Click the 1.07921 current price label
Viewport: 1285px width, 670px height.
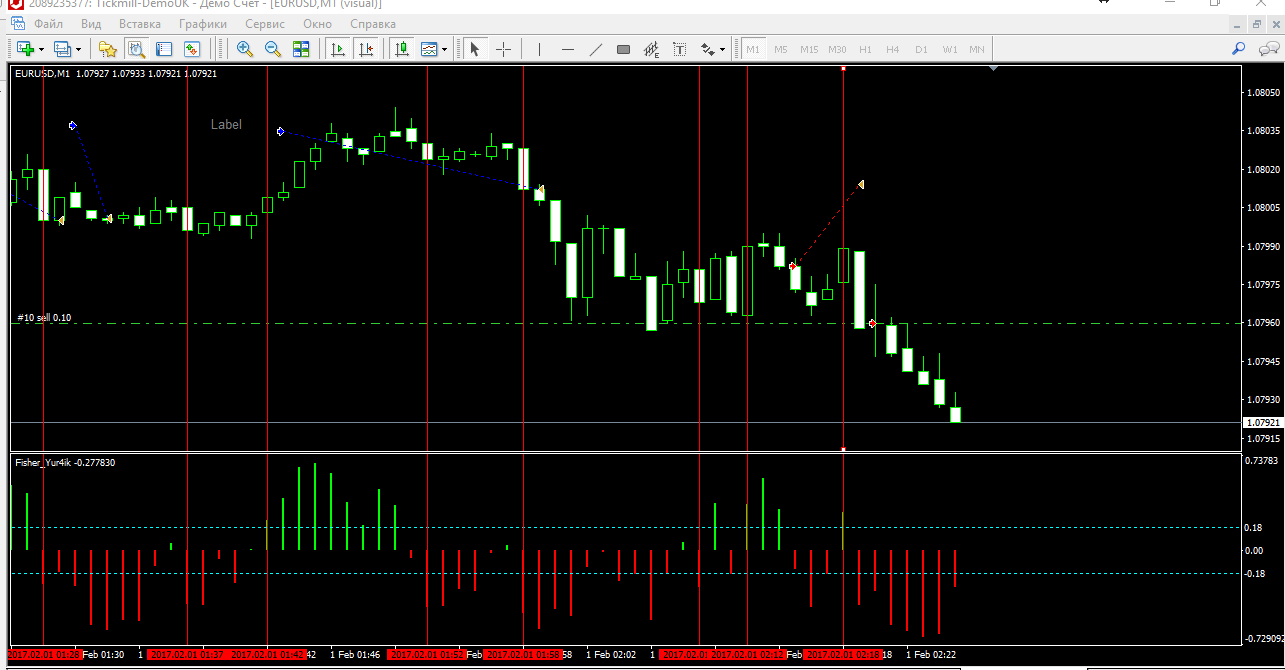[x=1262, y=423]
